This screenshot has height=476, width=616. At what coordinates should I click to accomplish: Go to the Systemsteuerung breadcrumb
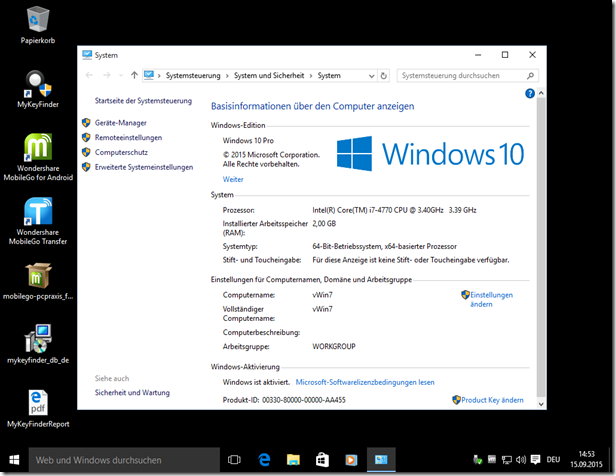pos(193,75)
